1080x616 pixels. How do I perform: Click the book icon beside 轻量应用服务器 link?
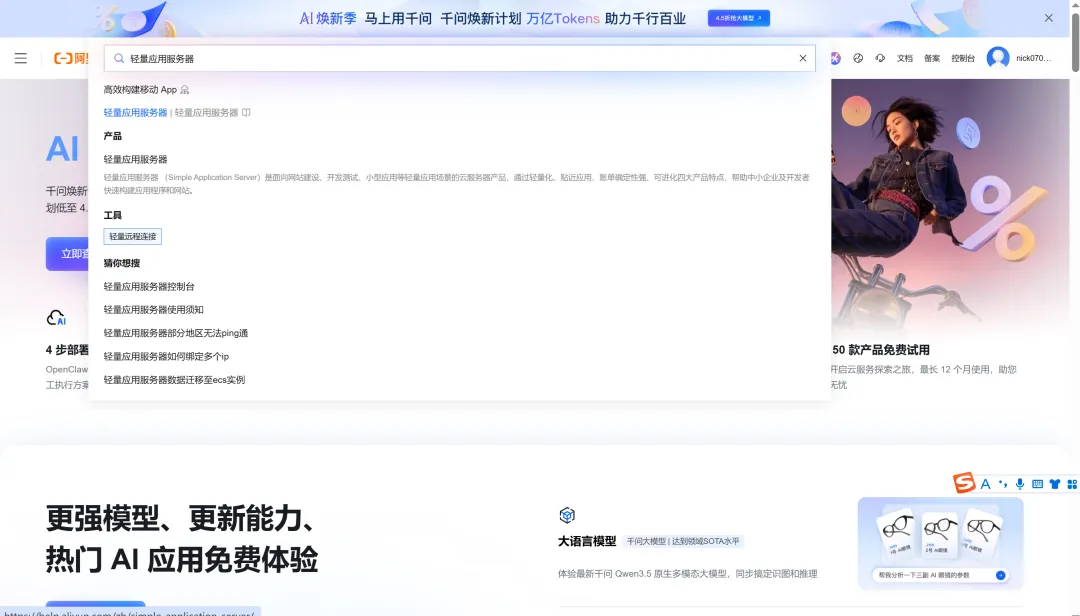point(246,112)
